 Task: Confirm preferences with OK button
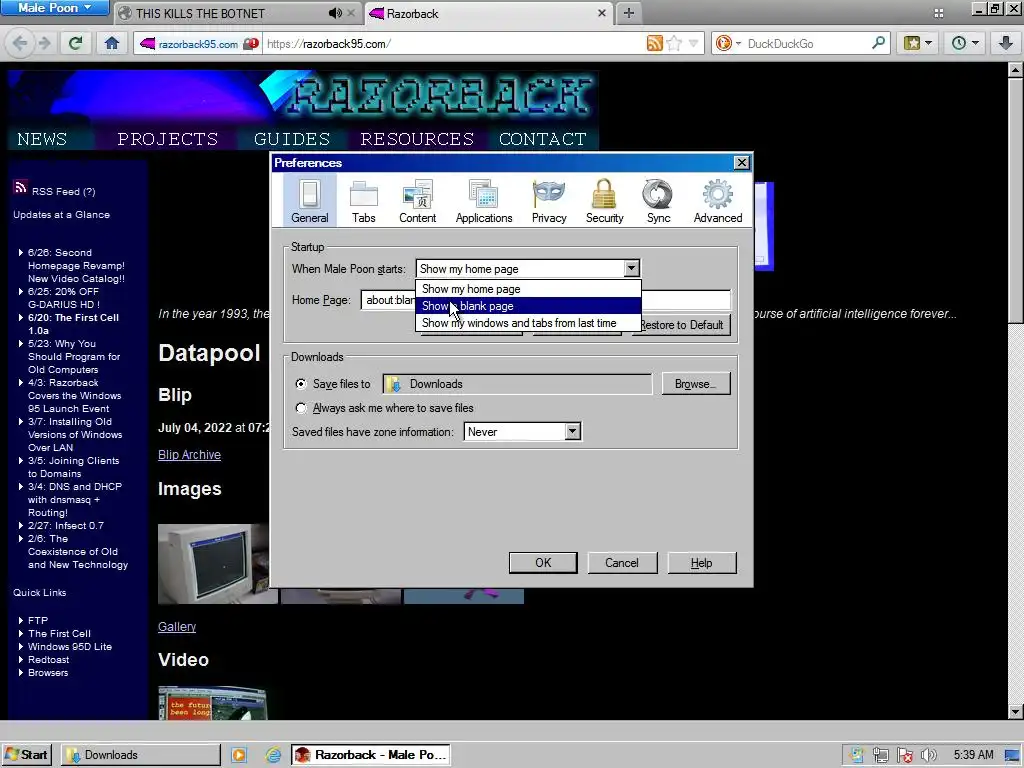pos(543,563)
